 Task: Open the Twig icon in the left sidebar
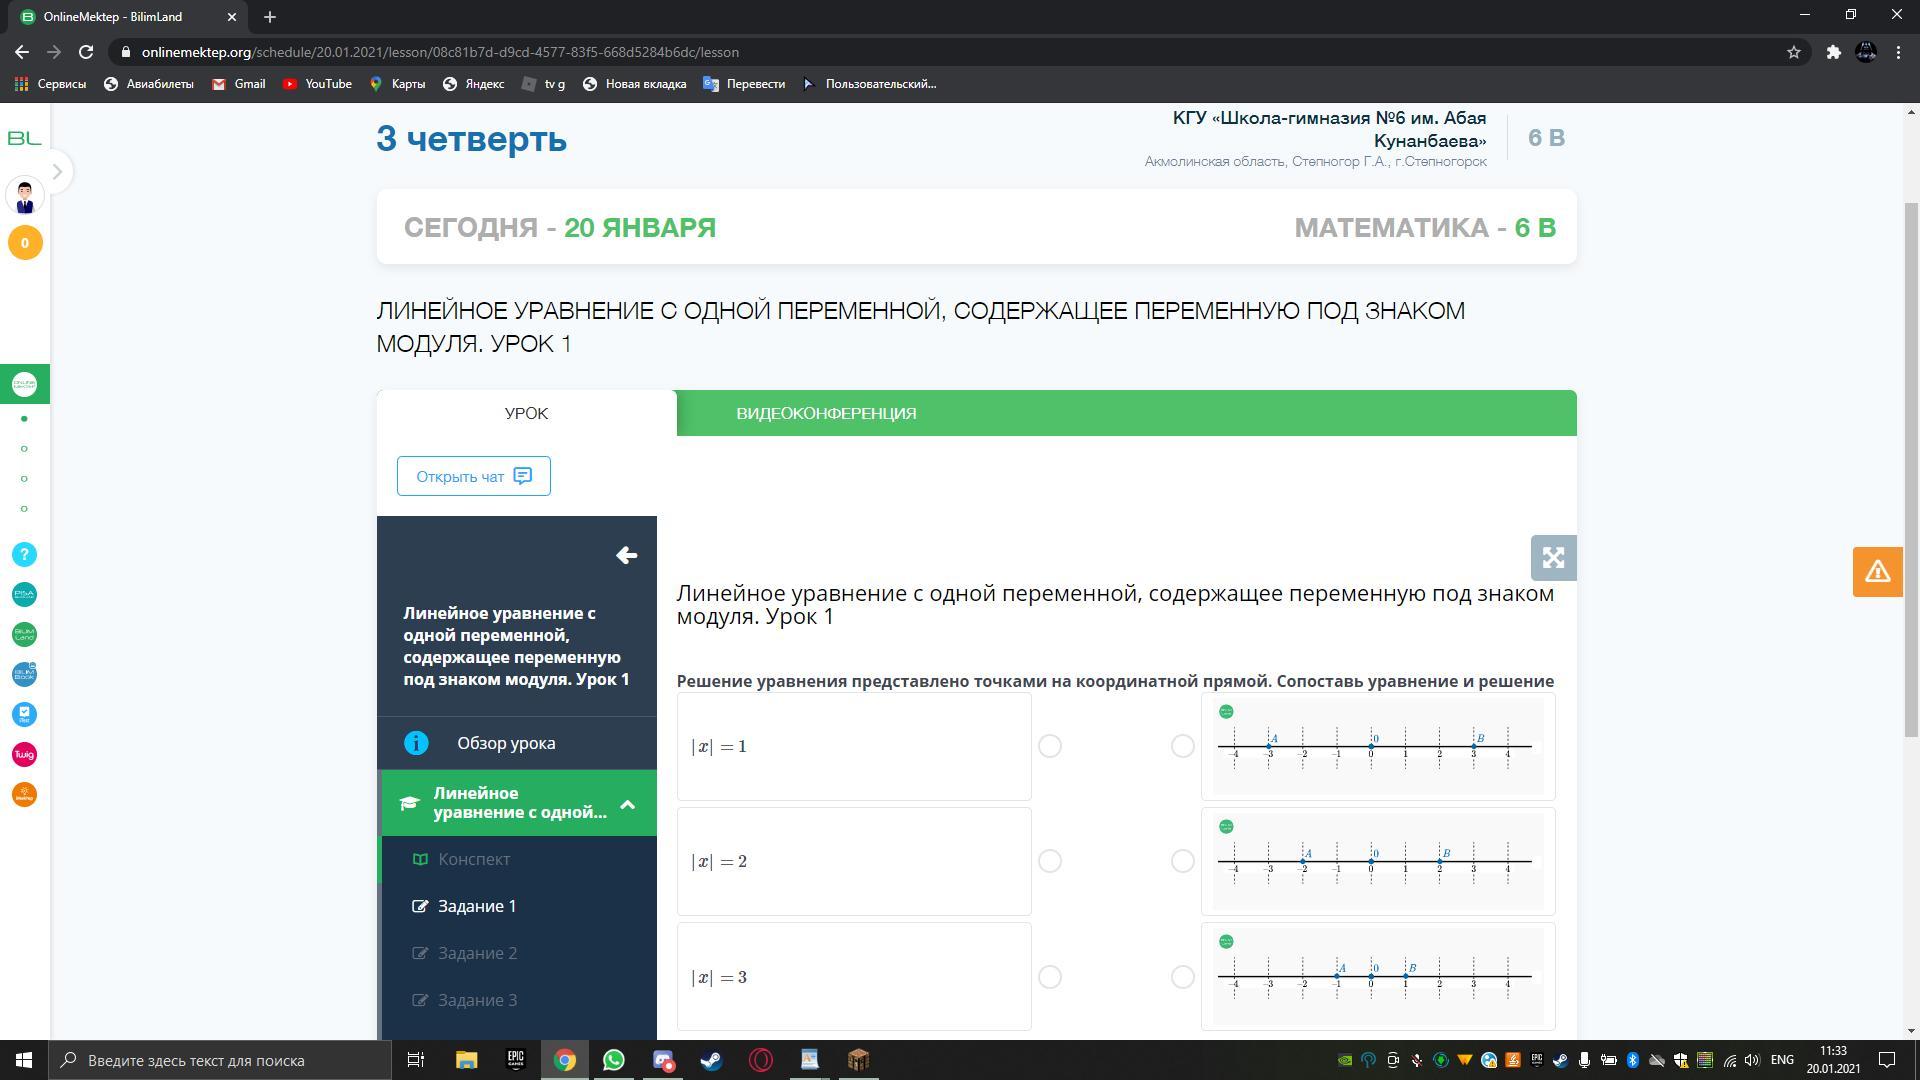tap(25, 755)
